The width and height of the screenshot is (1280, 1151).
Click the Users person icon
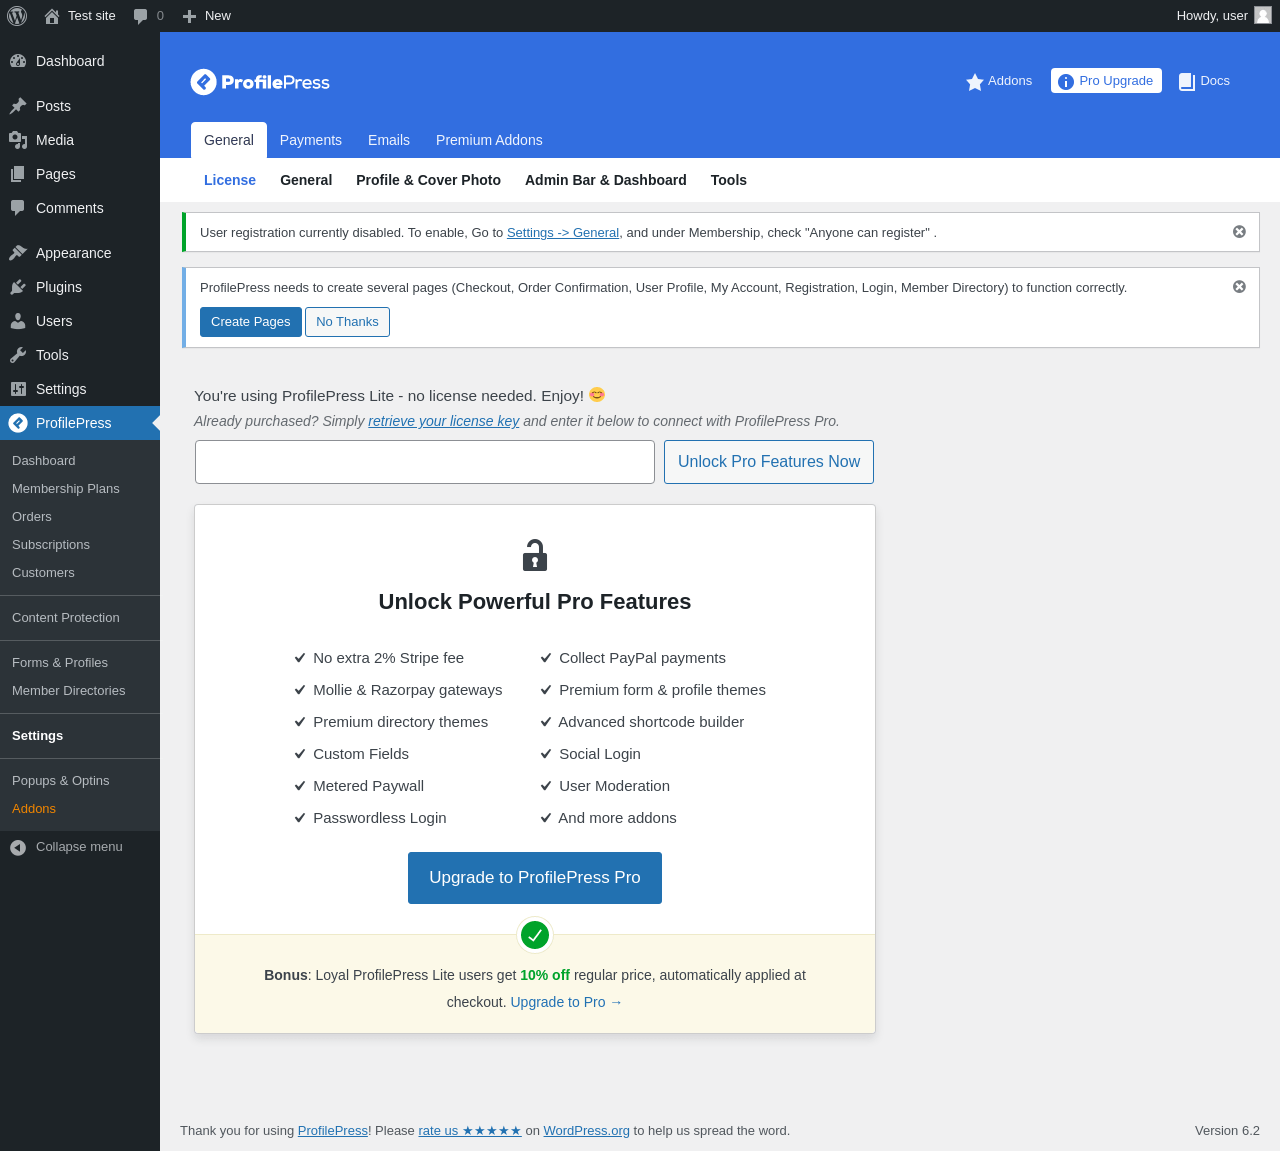18,321
